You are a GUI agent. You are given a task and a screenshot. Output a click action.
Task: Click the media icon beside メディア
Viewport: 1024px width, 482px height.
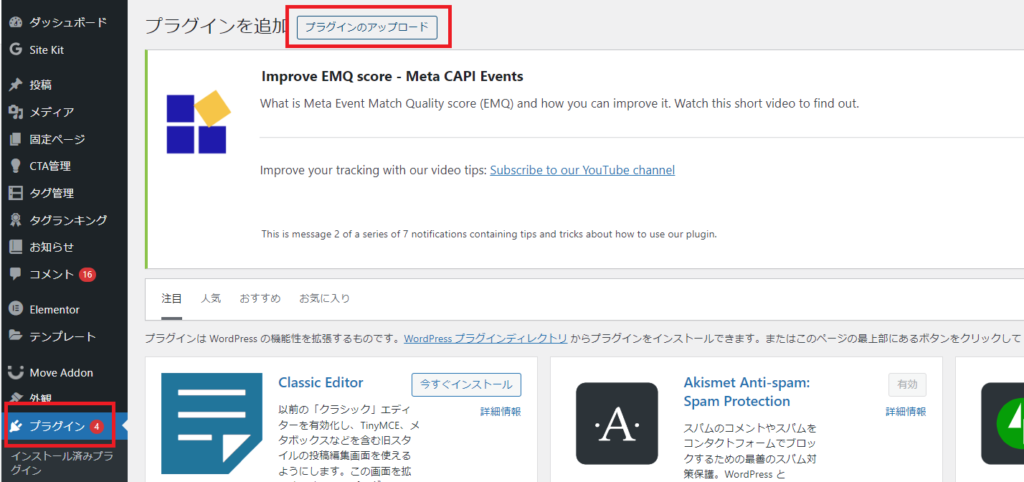pos(16,112)
